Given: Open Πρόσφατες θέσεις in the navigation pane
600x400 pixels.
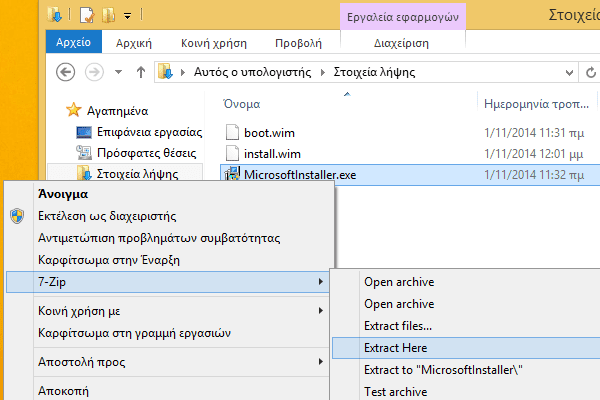Looking at the screenshot, I should (136, 153).
